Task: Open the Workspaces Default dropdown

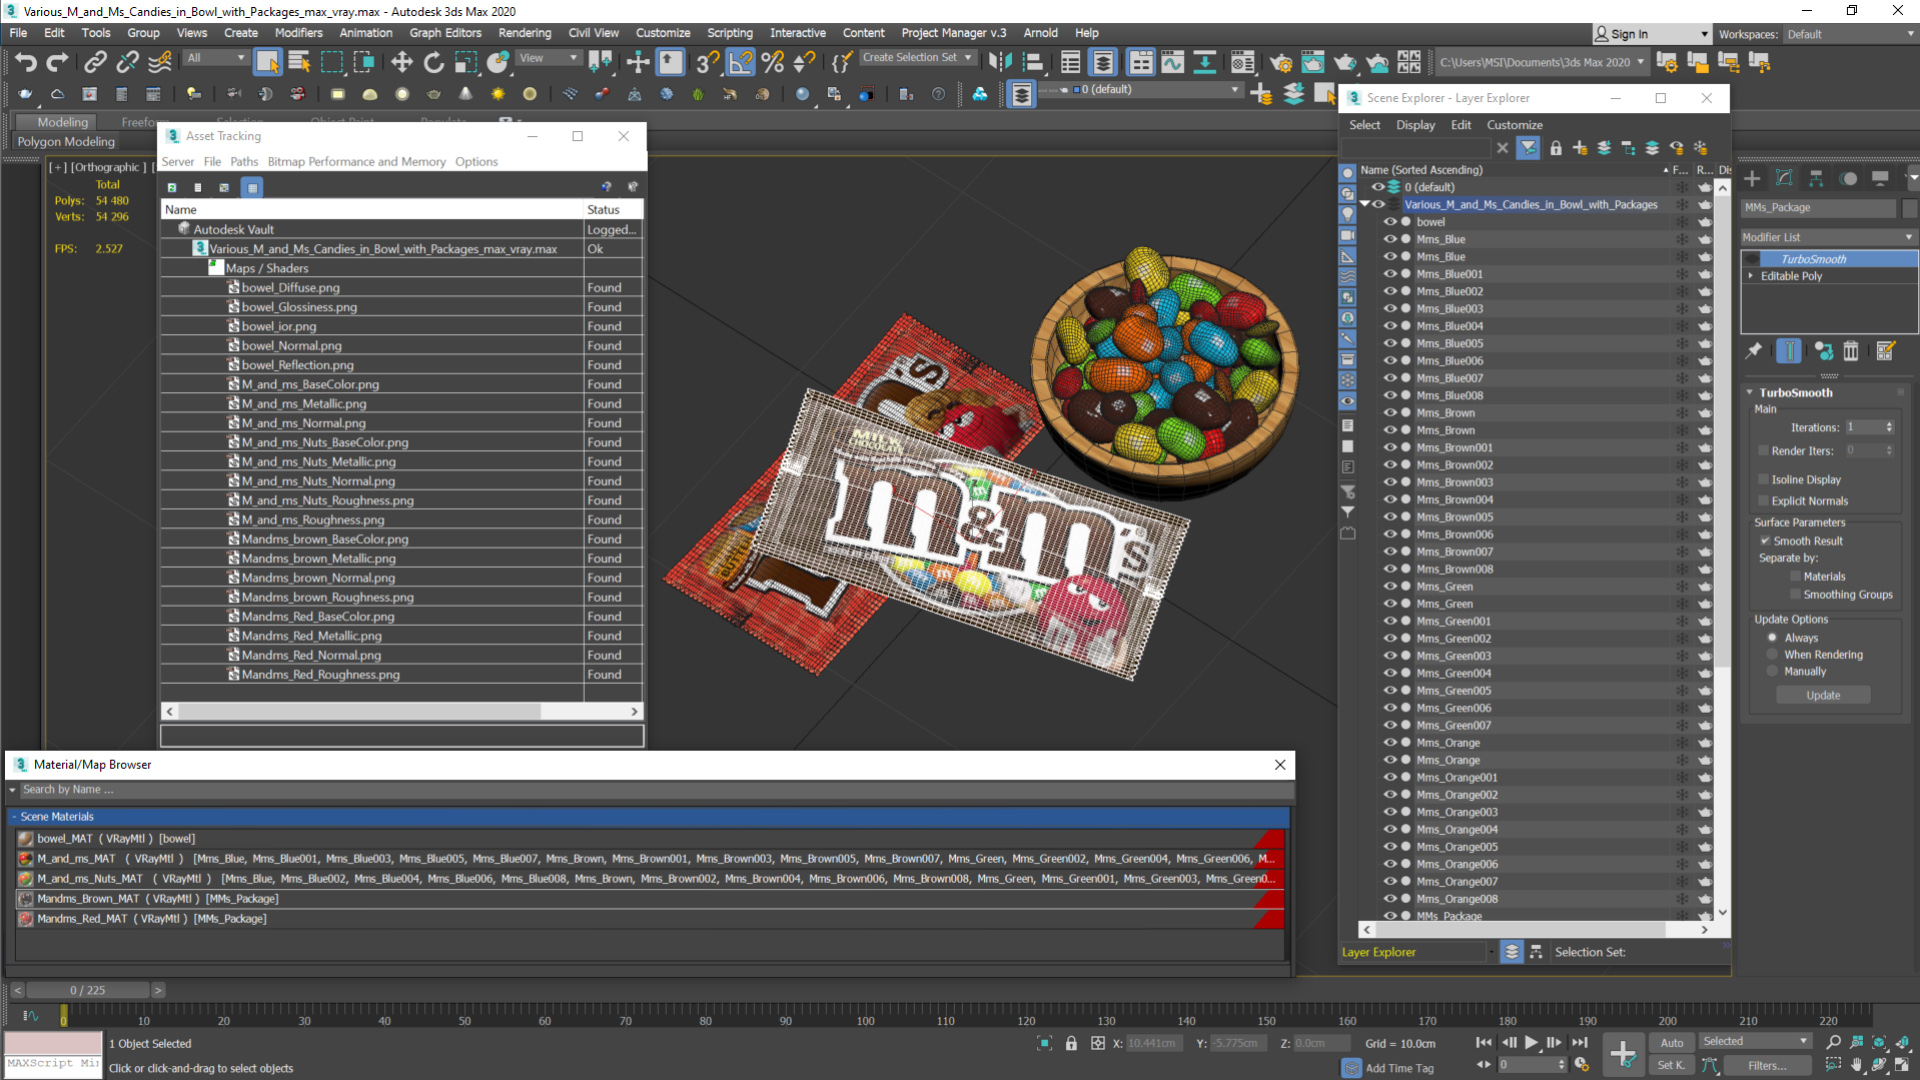Action: (x=1849, y=34)
